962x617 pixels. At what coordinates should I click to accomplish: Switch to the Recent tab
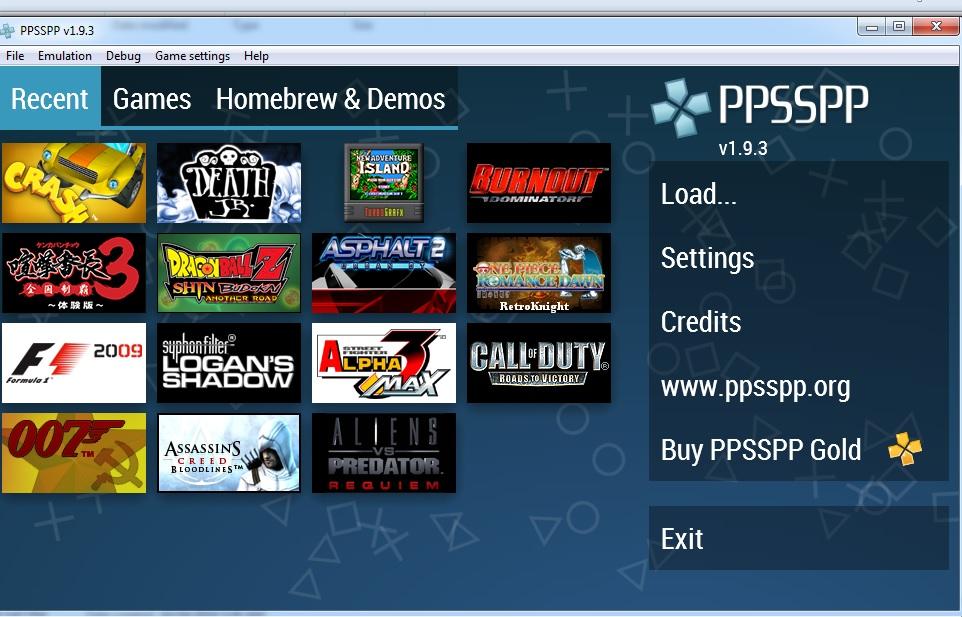(x=50, y=98)
